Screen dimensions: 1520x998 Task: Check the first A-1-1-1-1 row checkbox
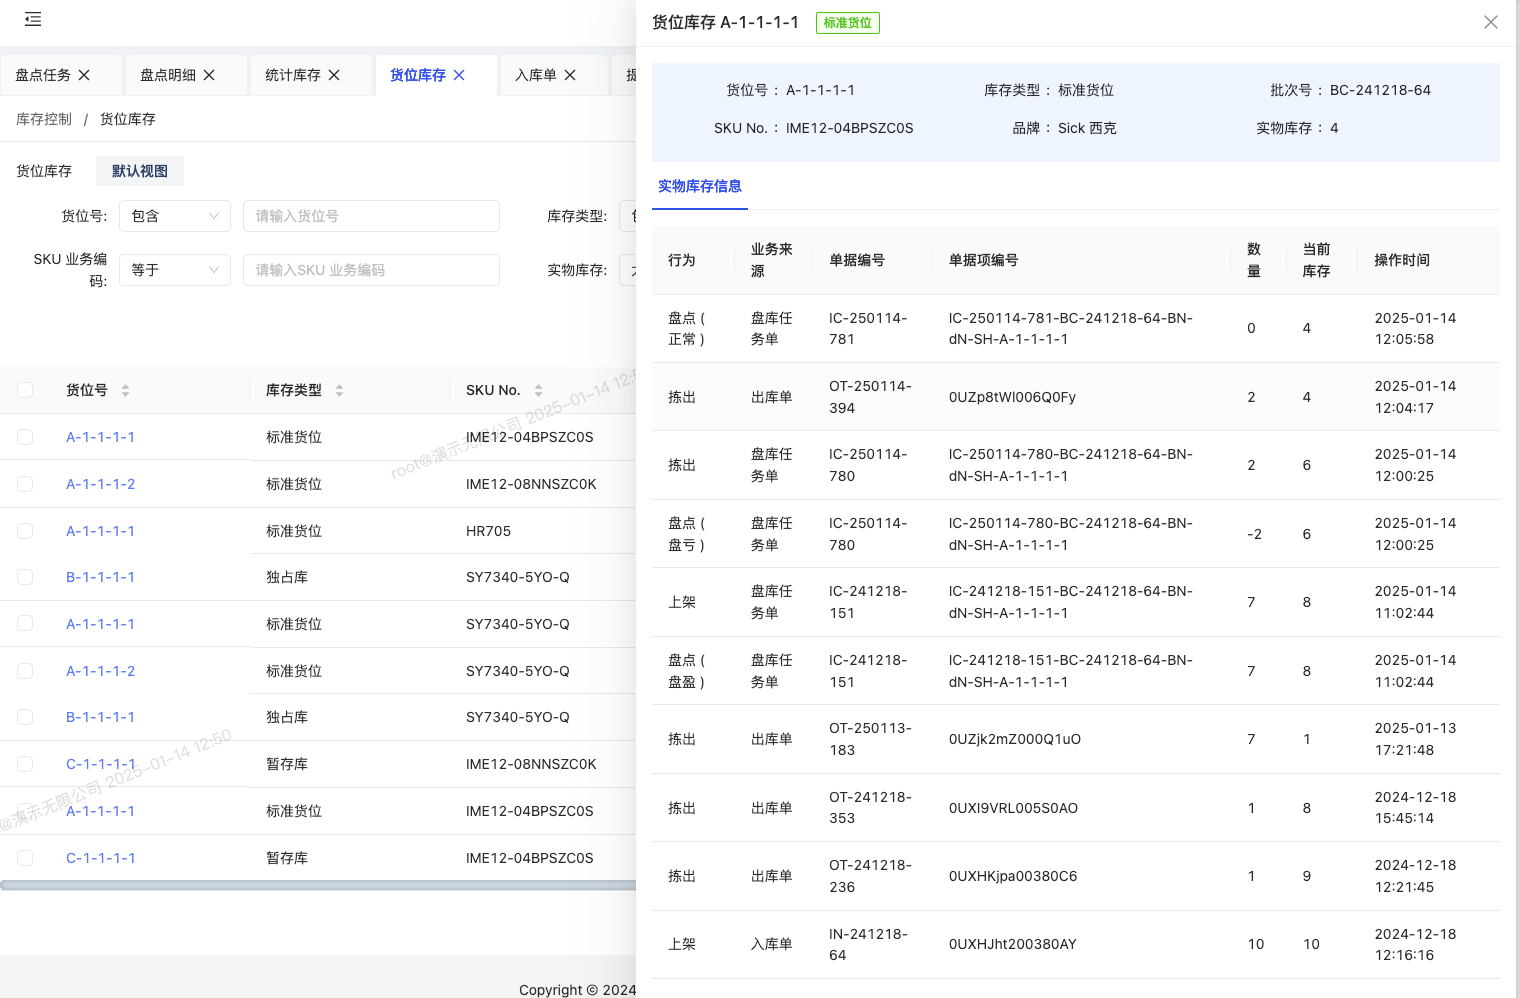[x=25, y=437]
